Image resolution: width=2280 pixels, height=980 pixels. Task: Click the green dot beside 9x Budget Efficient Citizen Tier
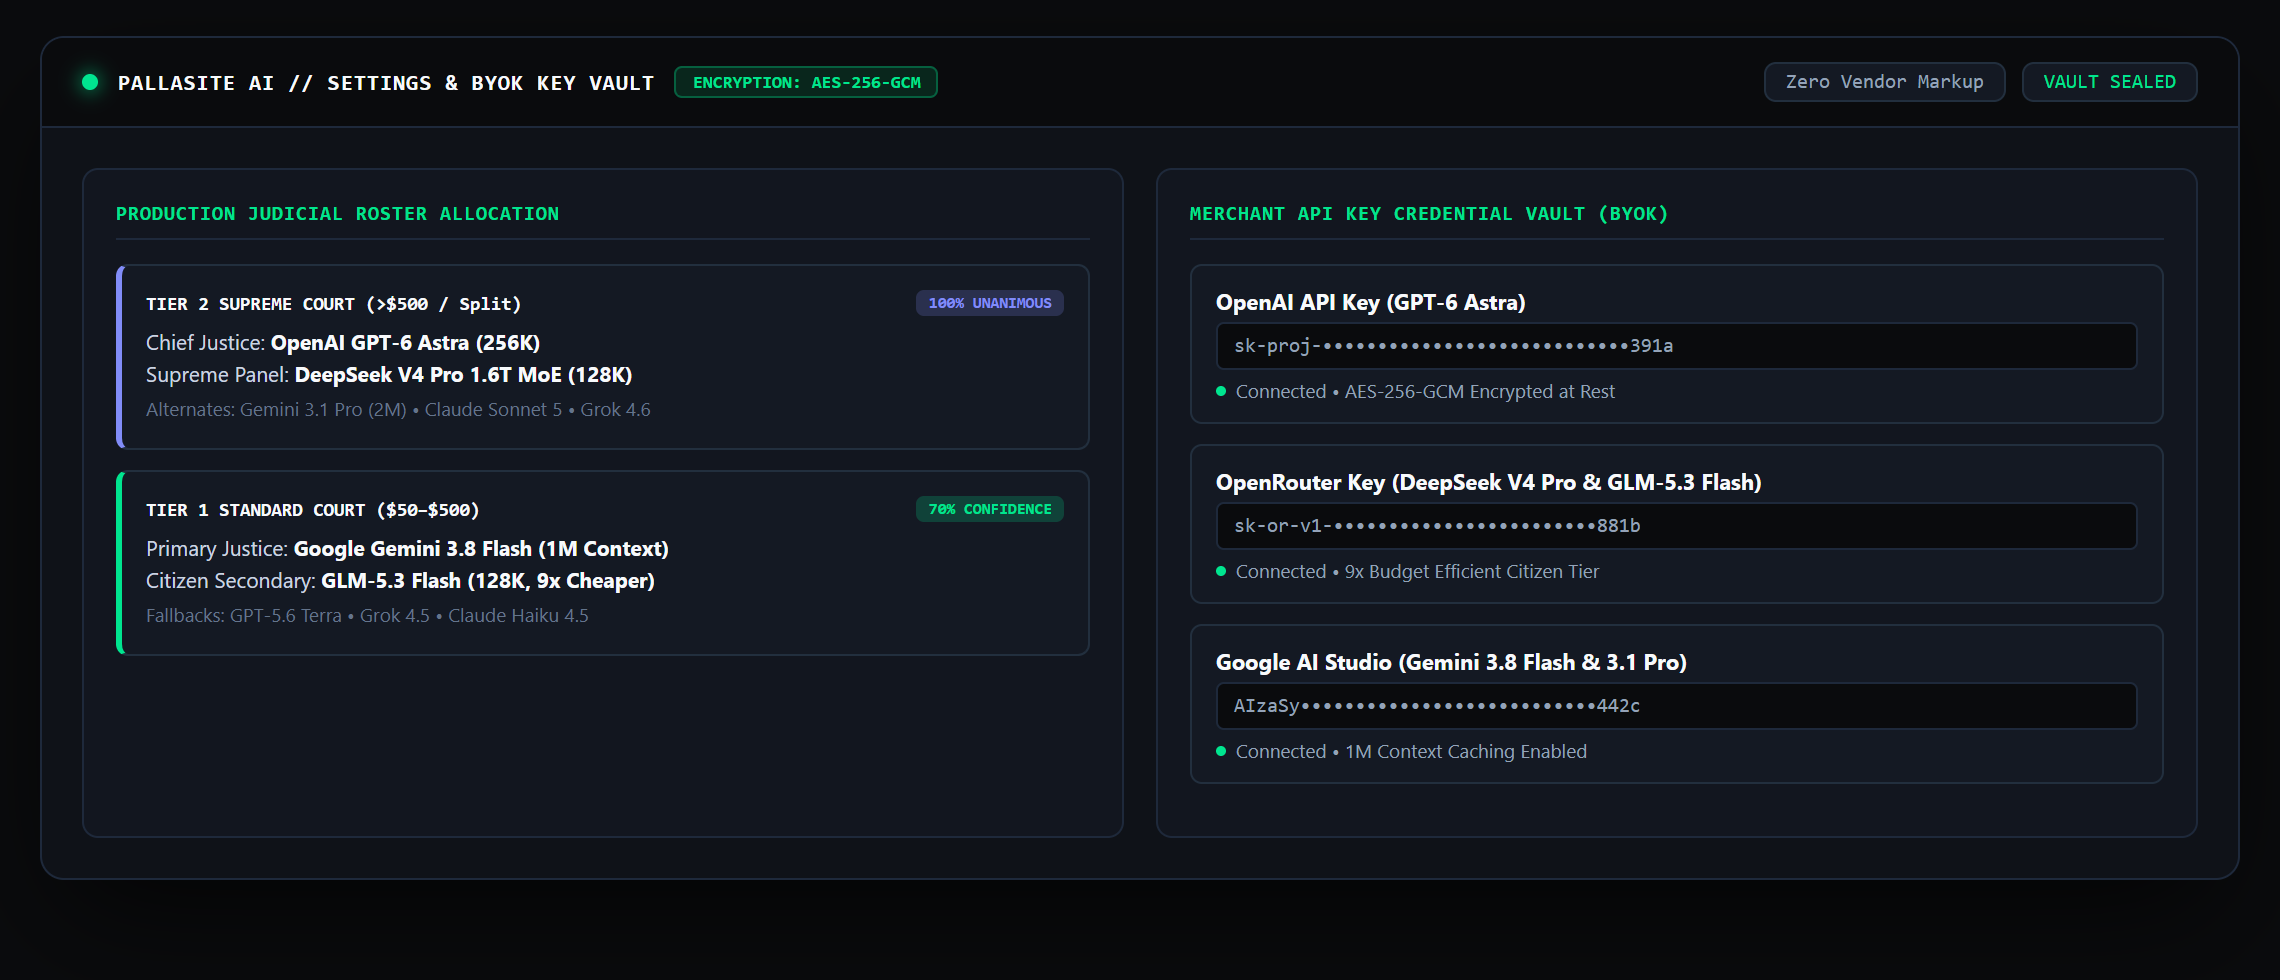(1221, 571)
